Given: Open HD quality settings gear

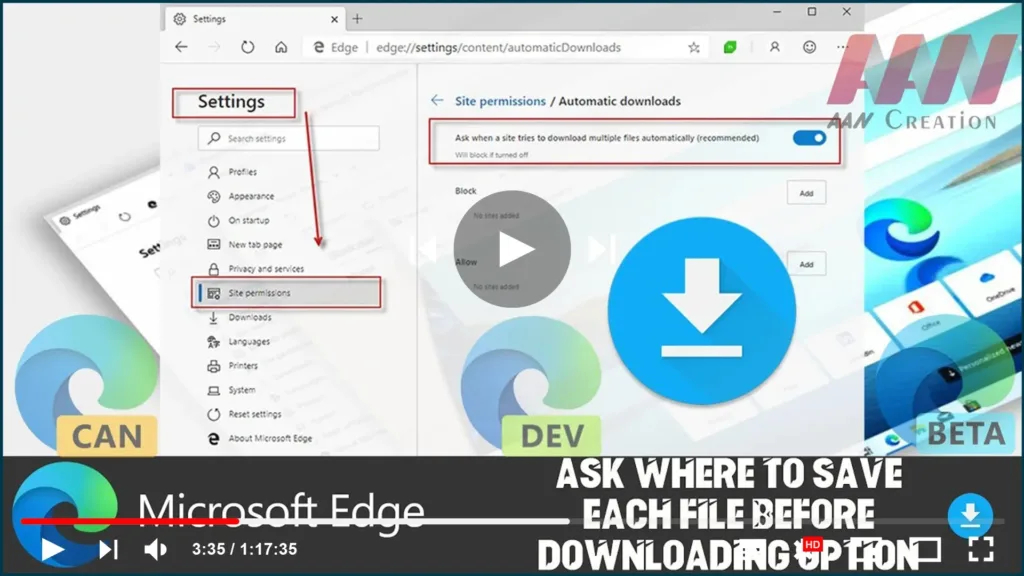Looking at the screenshot, I should point(812,548).
